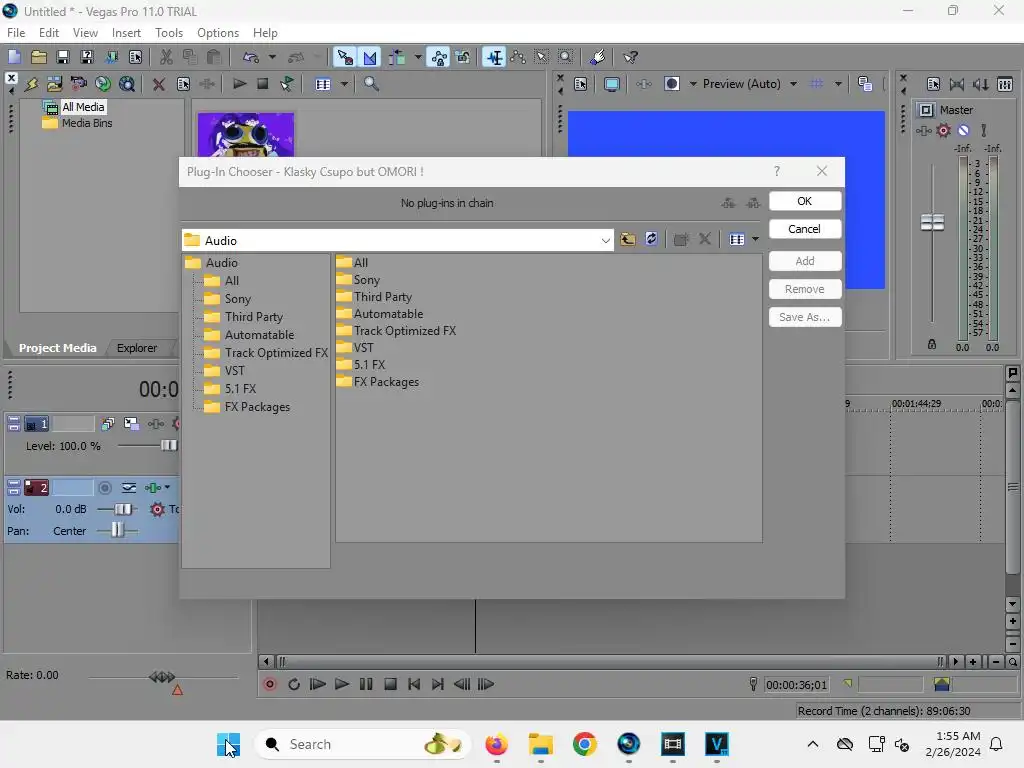The width and height of the screenshot is (1024, 768).
Task: Open the Audio folder path dropdown
Action: (x=605, y=240)
